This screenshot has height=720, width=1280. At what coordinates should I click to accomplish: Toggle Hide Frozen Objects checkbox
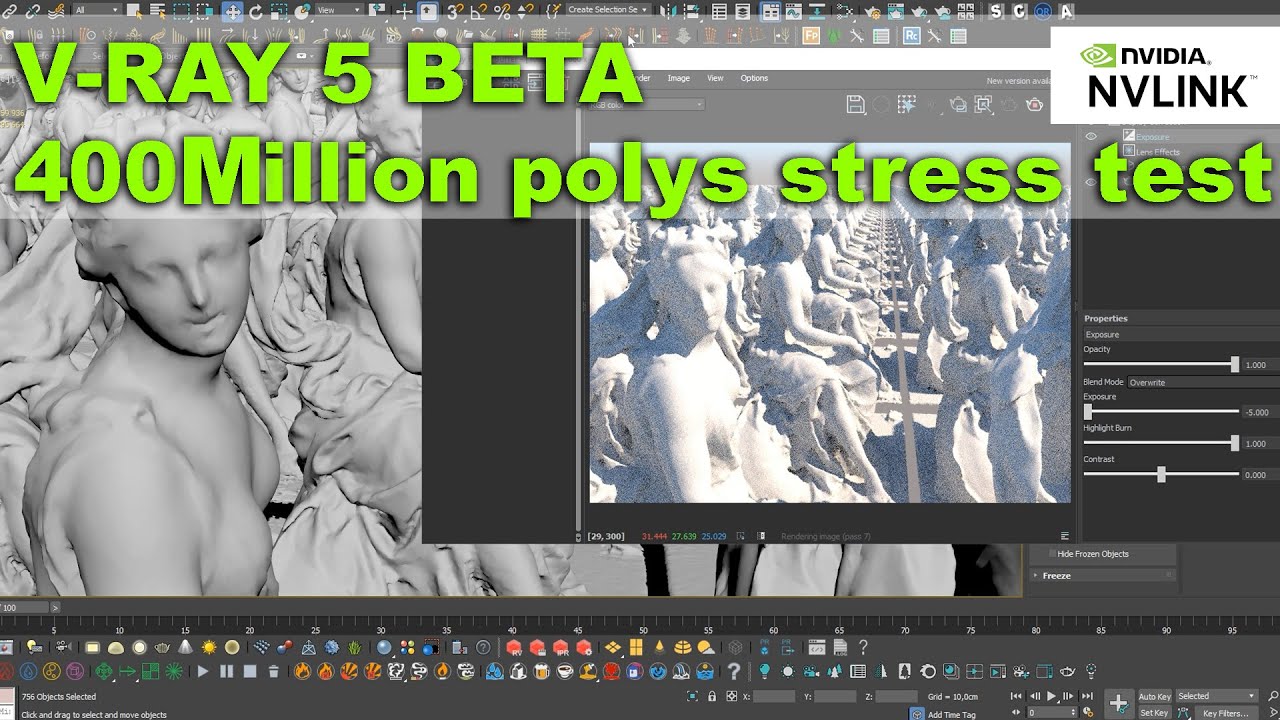[1052, 554]
